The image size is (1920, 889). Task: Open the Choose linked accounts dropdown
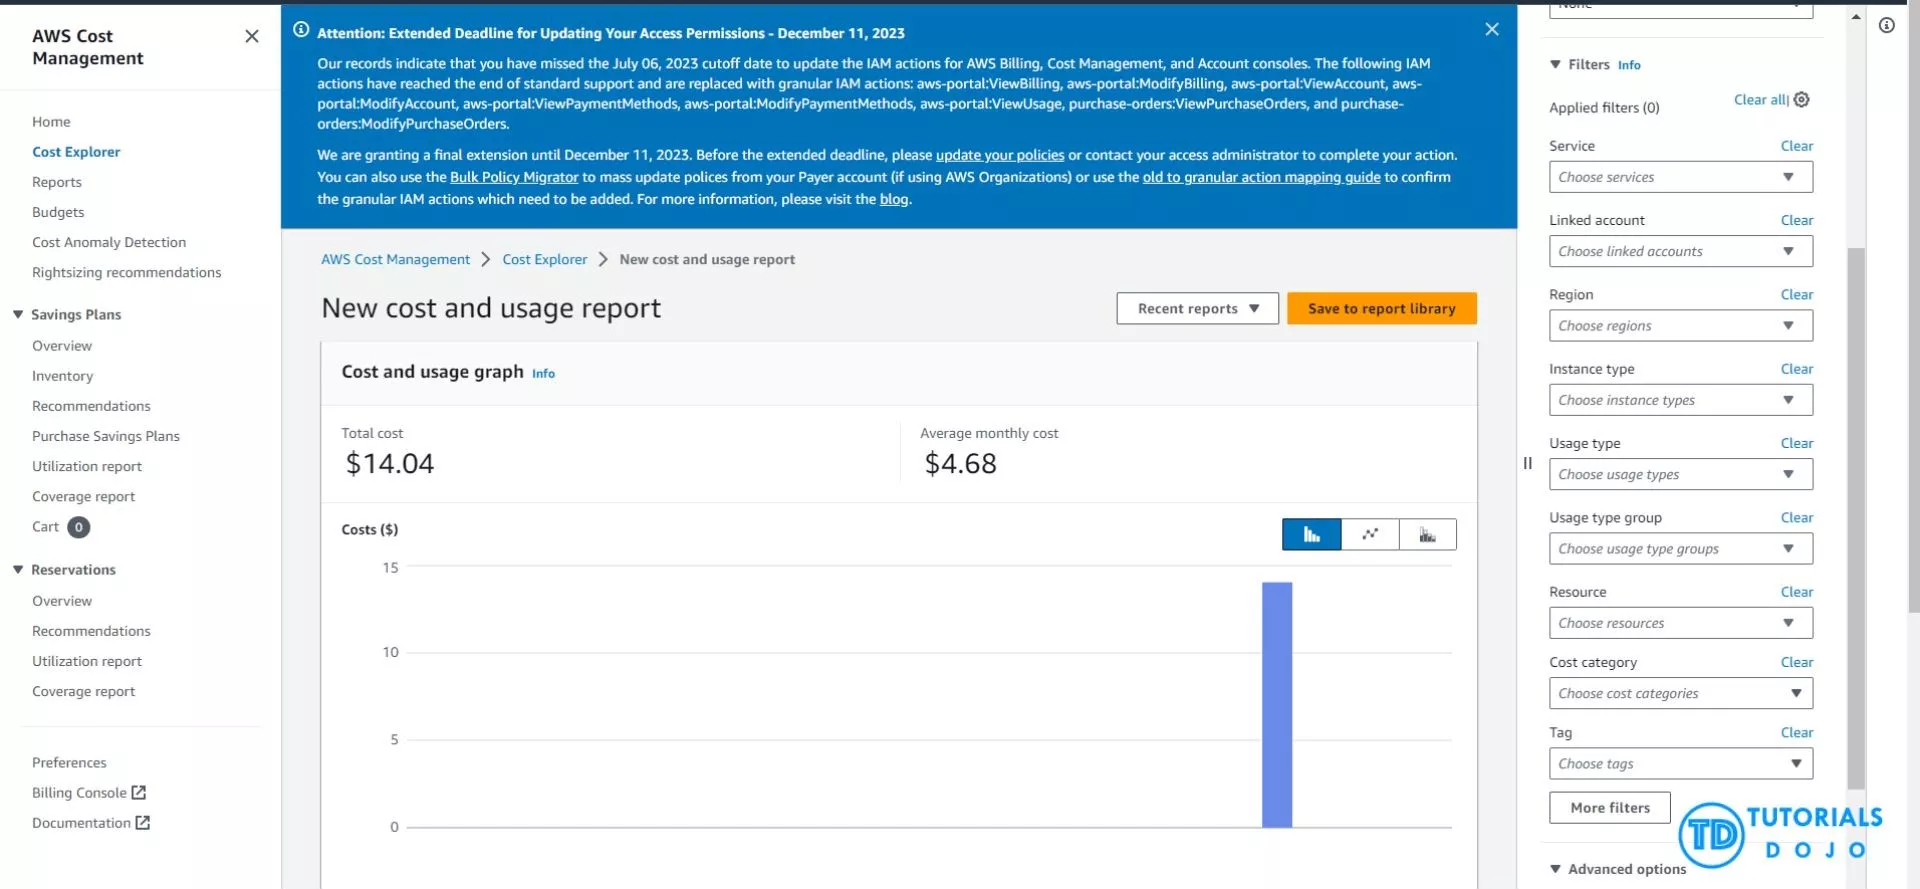tap(1680, 251)
